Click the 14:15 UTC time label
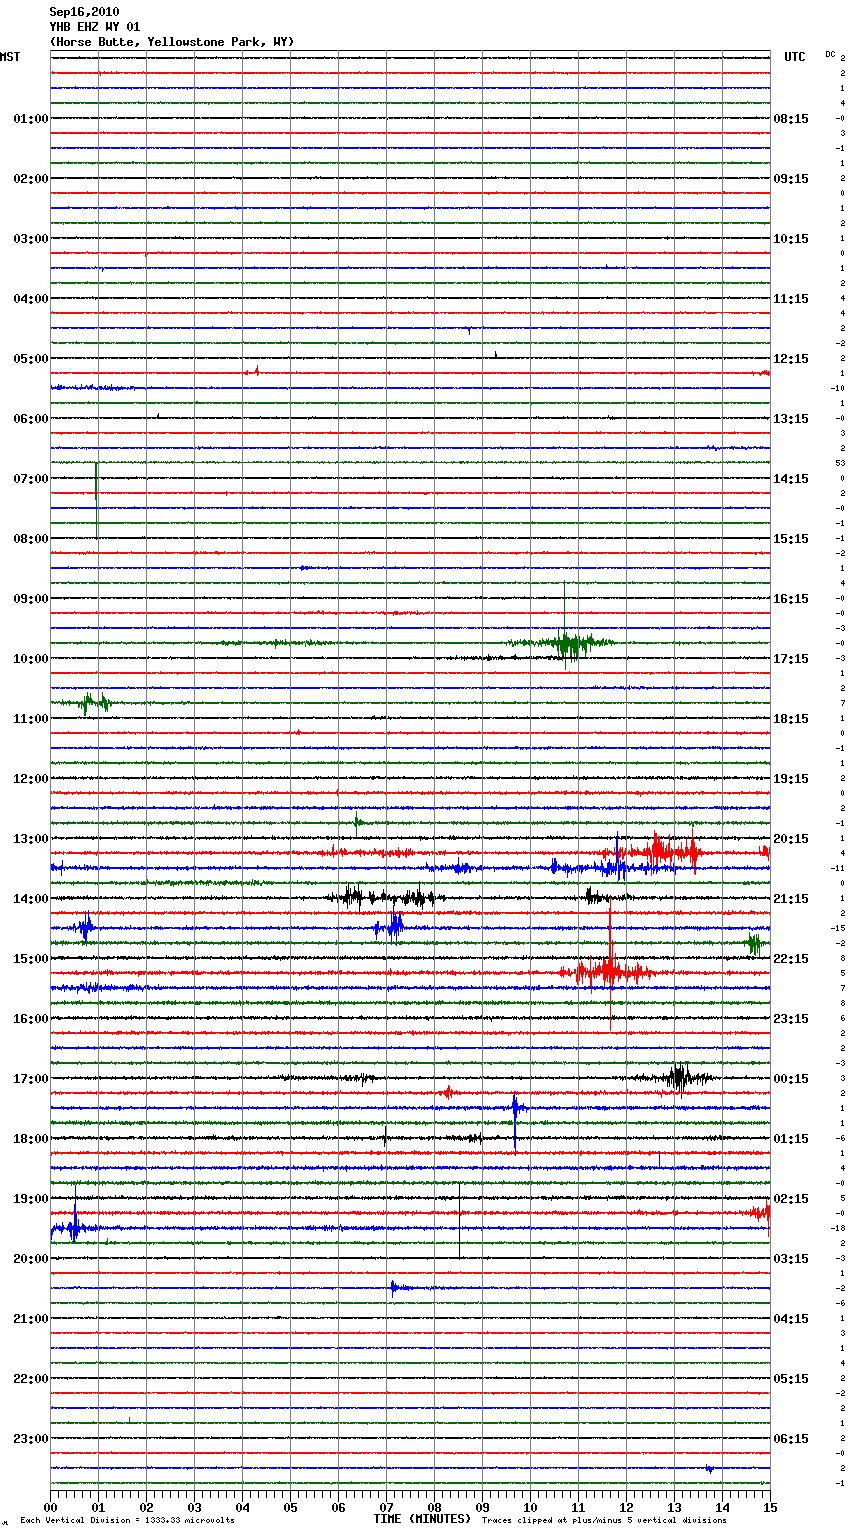The height and width of the screenshot is (1534, 850). tap(791, 479)
